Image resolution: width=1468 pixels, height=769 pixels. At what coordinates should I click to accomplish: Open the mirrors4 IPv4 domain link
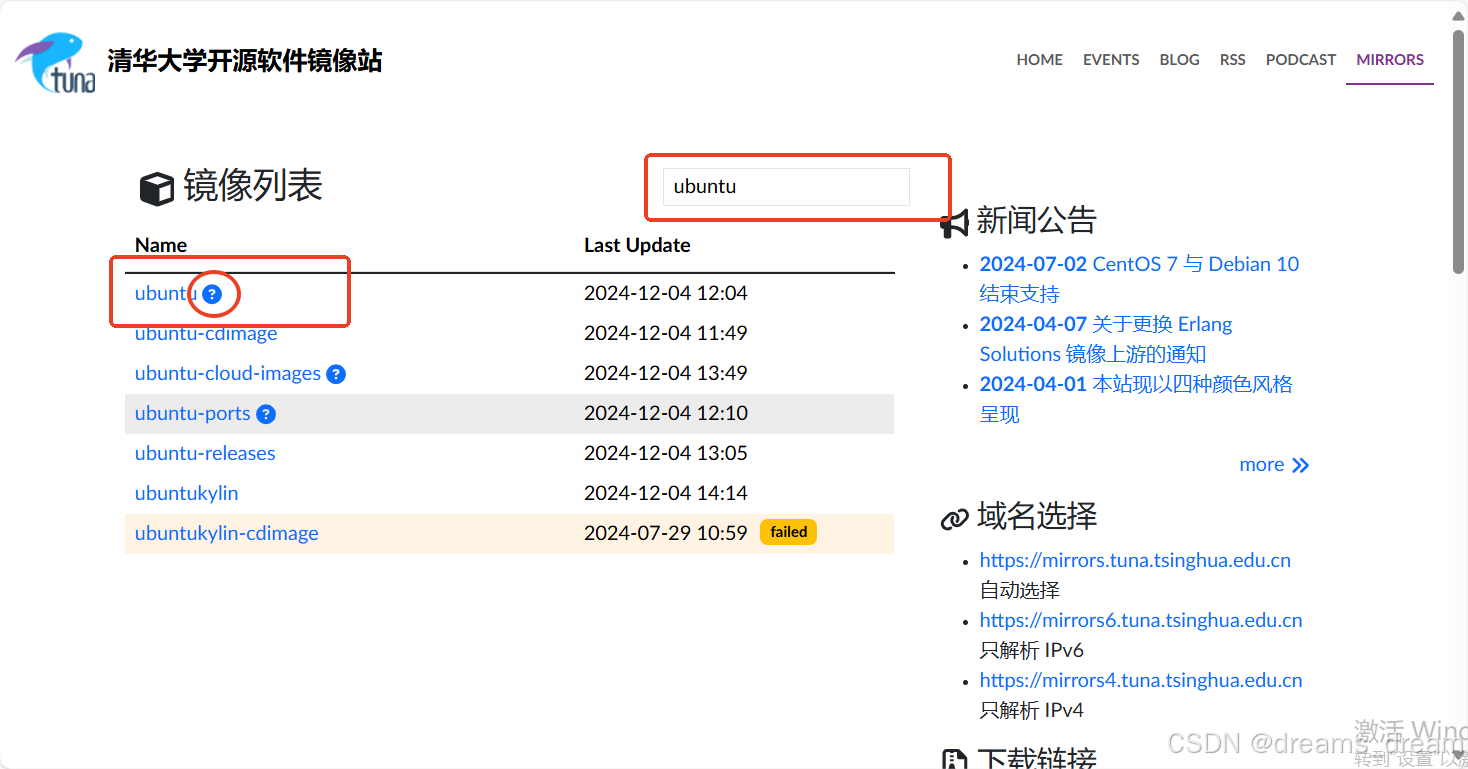point(1141,680)
